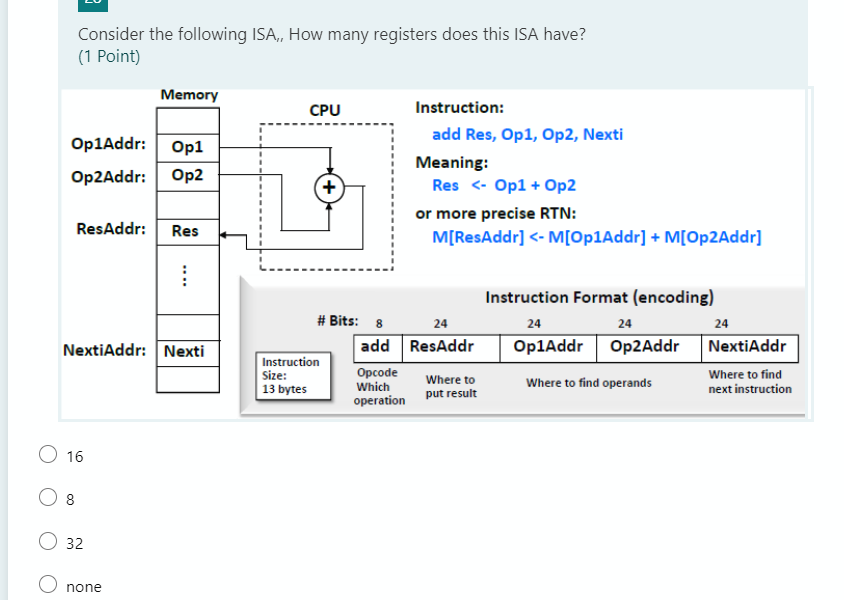The image size is (844, 600).
Task: Click the answer label text 'none'
Action: coord(84,587)
